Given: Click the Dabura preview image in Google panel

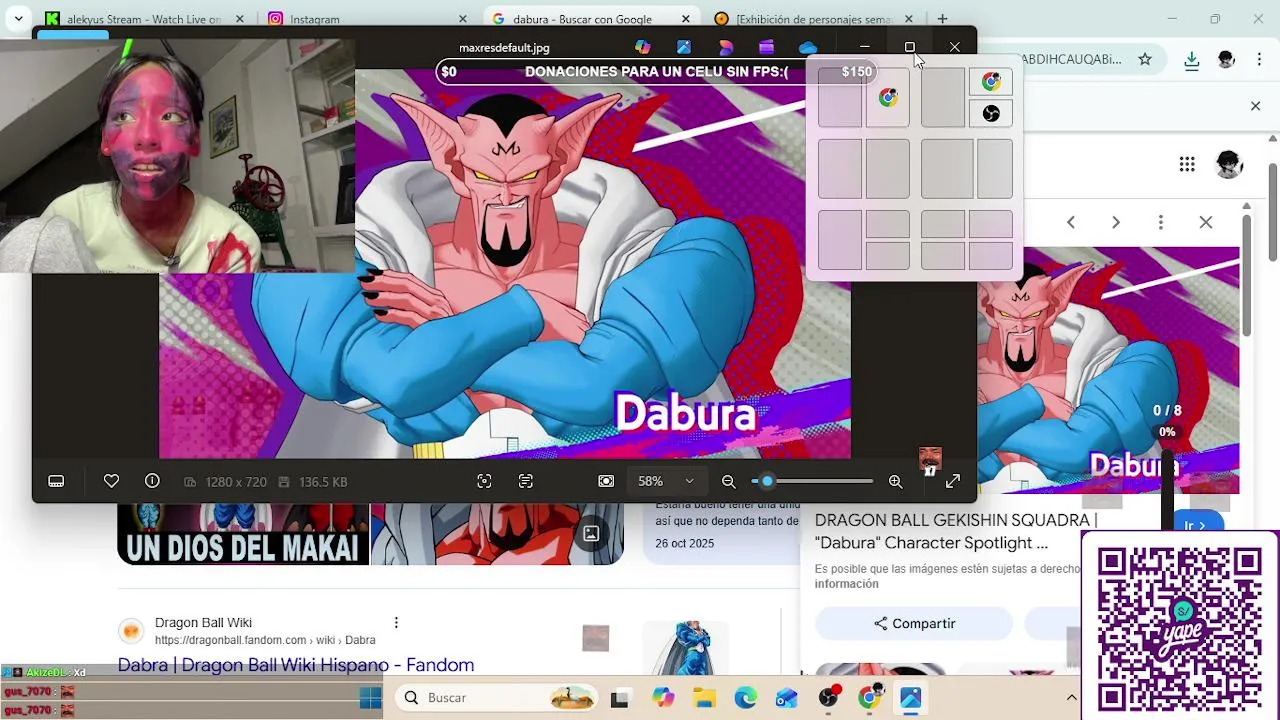Looking at the screenshot, I should [x=1108, y=370].
